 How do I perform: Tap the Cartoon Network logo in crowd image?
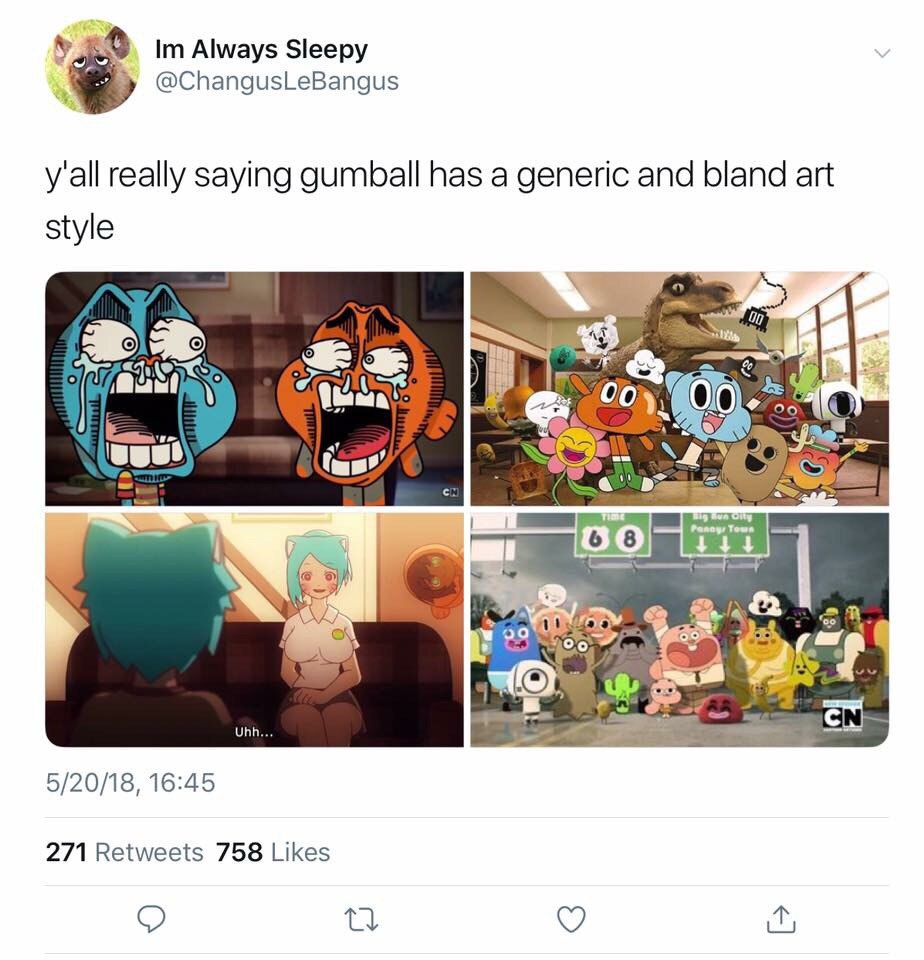point(843,716)
